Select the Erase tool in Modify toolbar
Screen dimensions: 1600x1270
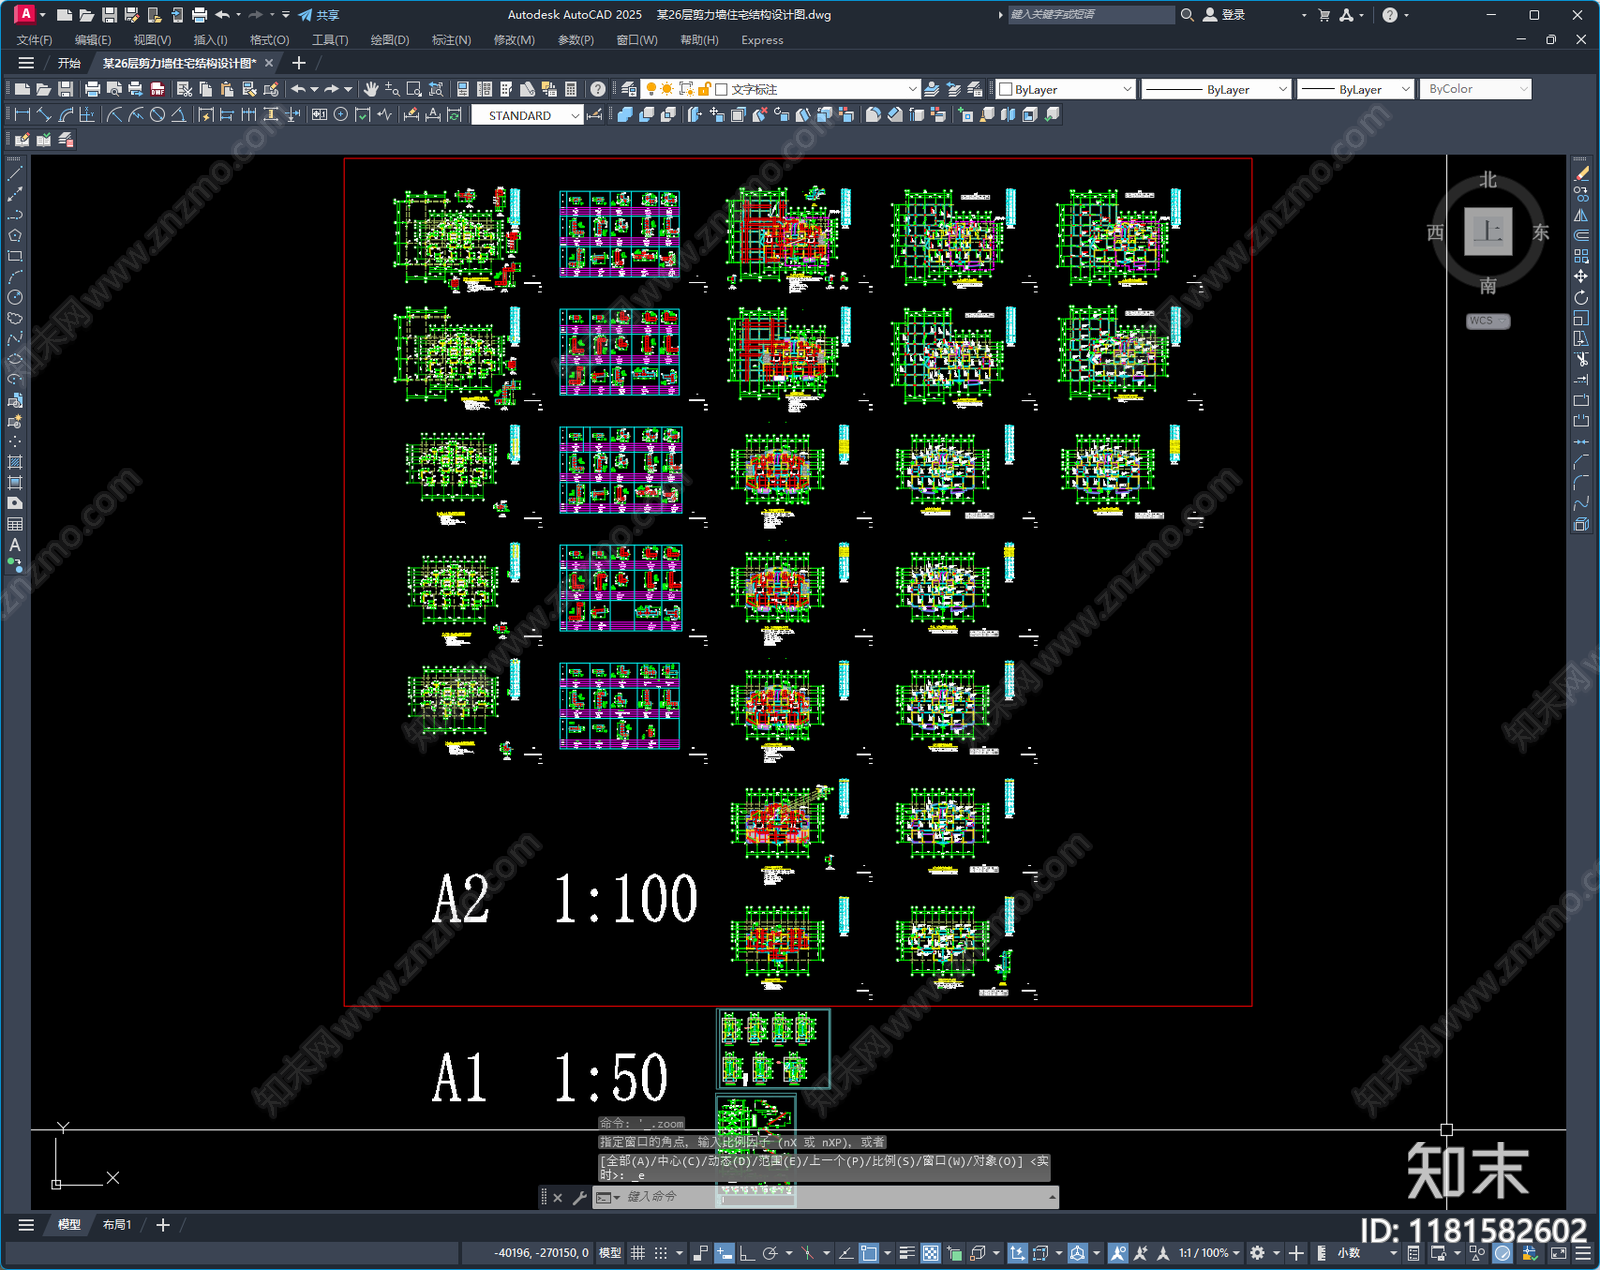coord(1581,174)
